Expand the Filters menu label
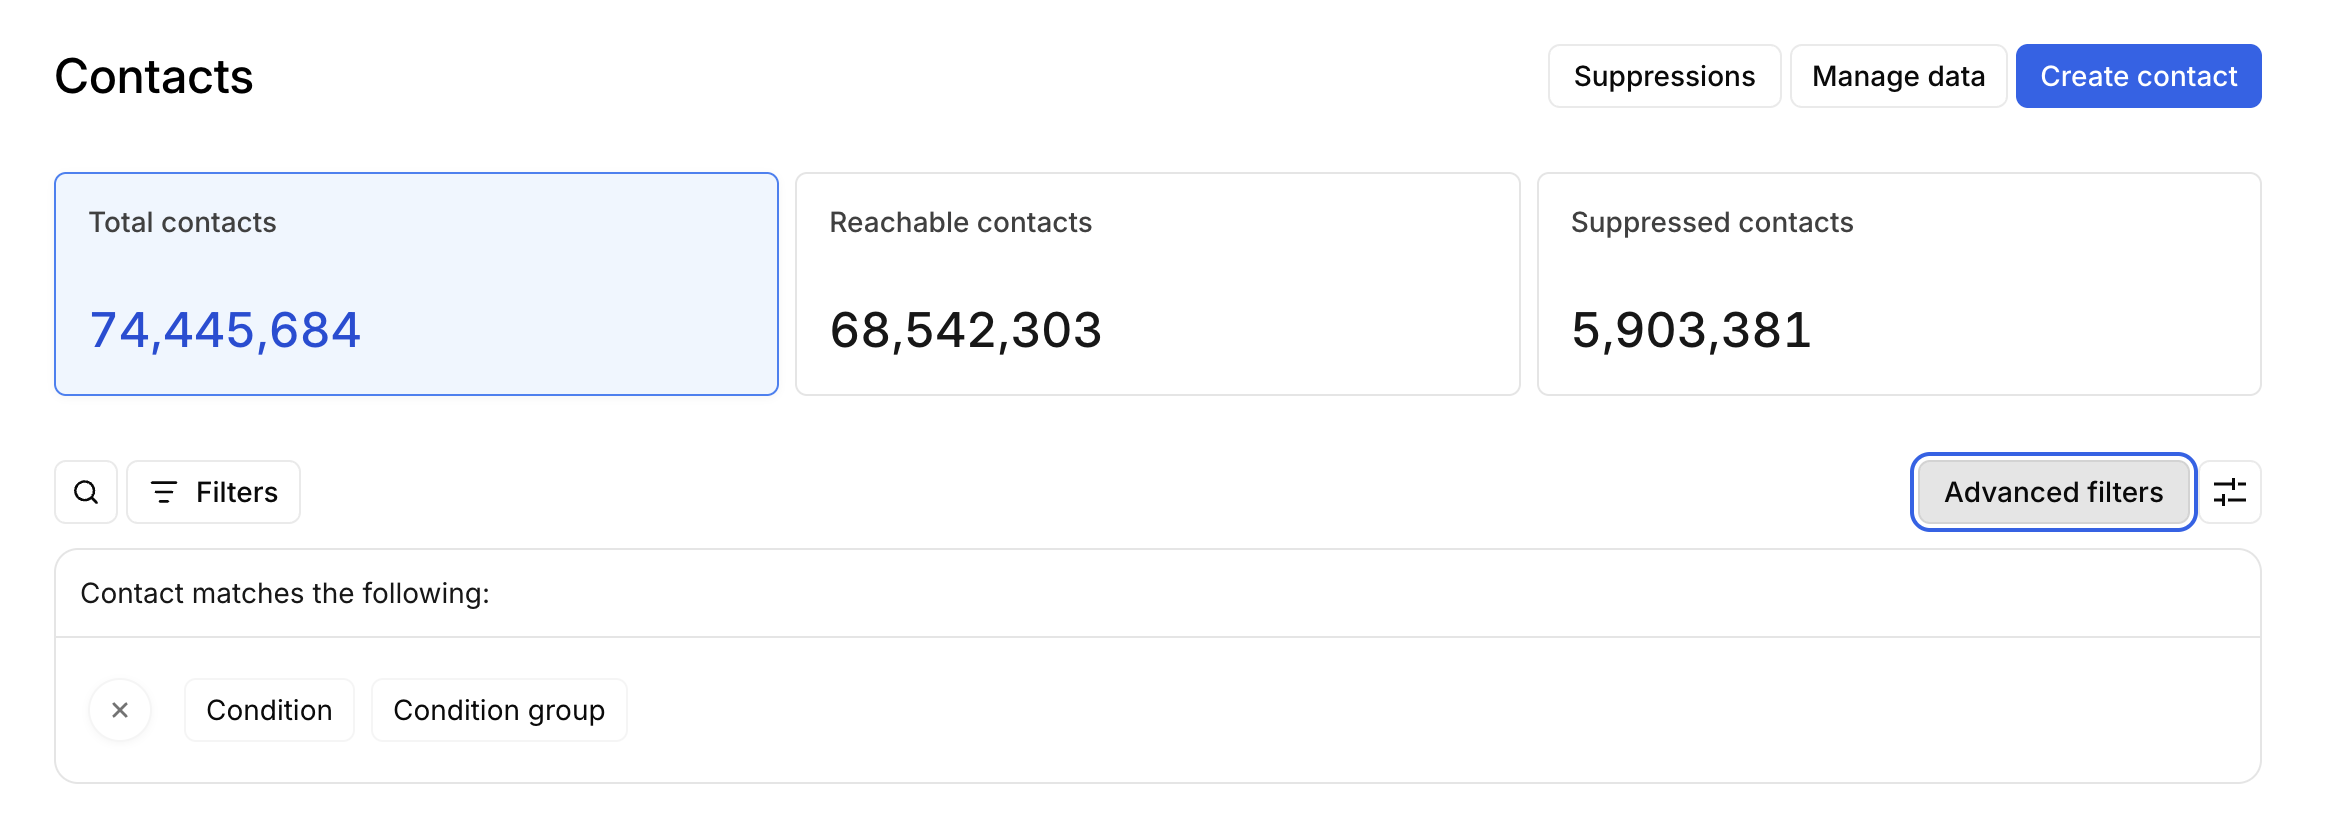This screenshot has height=818, width=2326. (x=237, y=492)
